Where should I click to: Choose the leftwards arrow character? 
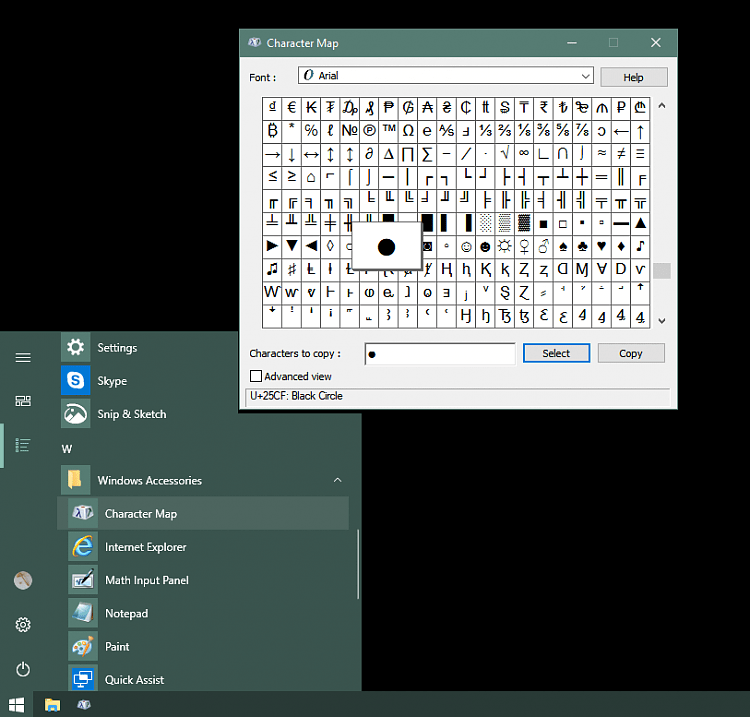tap(621, 131)
